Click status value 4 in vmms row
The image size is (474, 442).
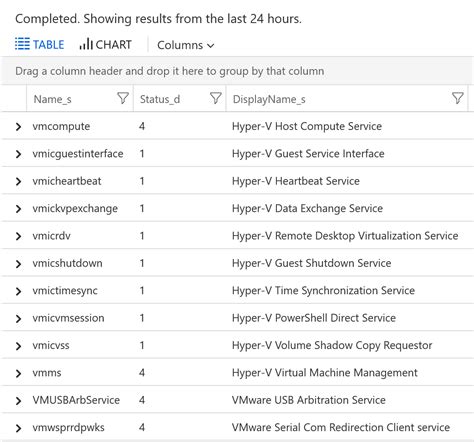pyautogui.click(x=142, y=373)
